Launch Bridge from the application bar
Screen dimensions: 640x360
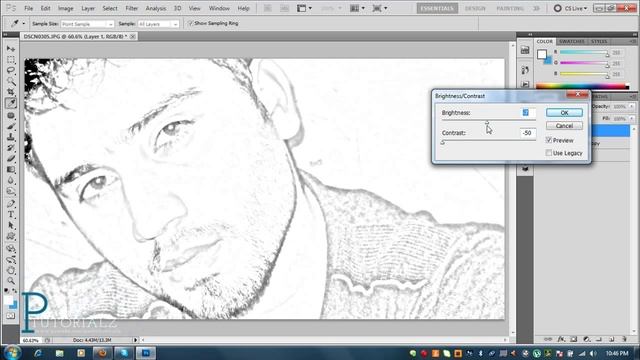click(267, 8)
